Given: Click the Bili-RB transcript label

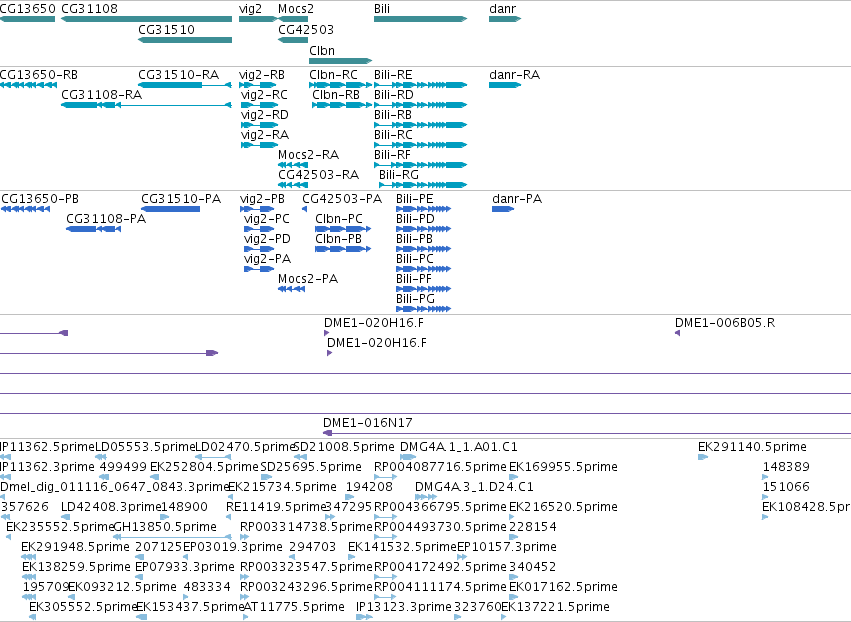Looking at the screenshot, I should [x=393, y=115].
